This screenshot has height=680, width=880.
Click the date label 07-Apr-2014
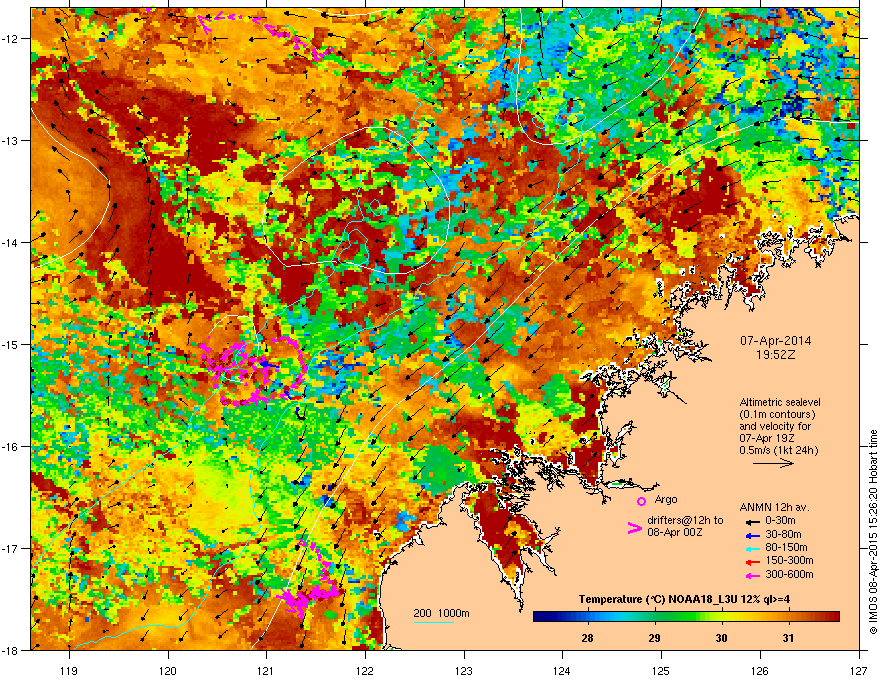tap(776, 341)
